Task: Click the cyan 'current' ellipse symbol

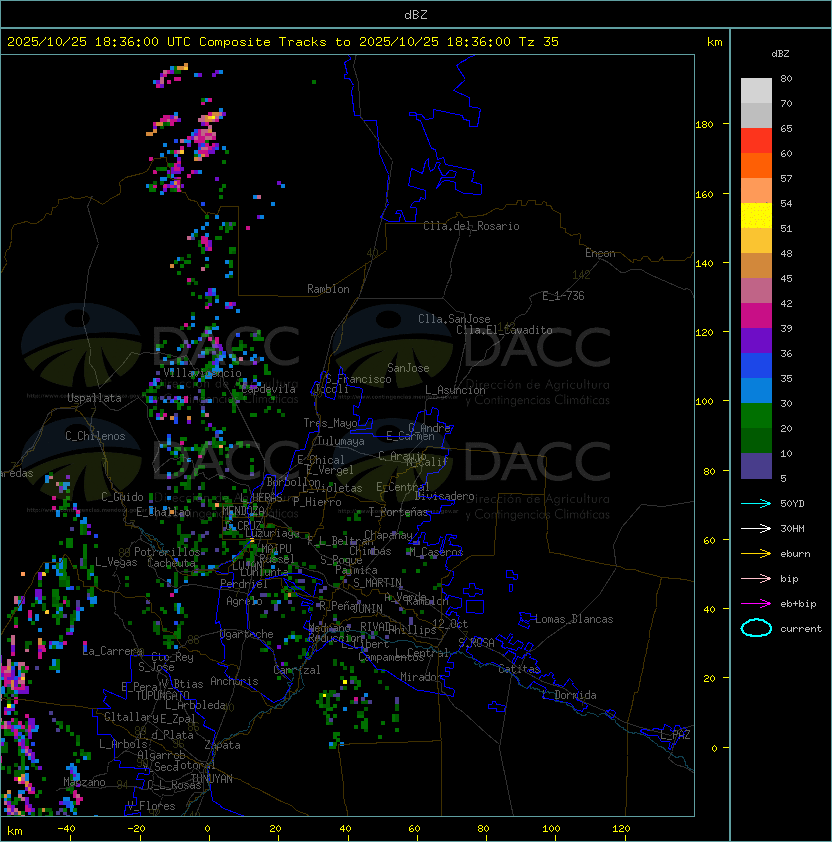Action: (x=756, y=628)
